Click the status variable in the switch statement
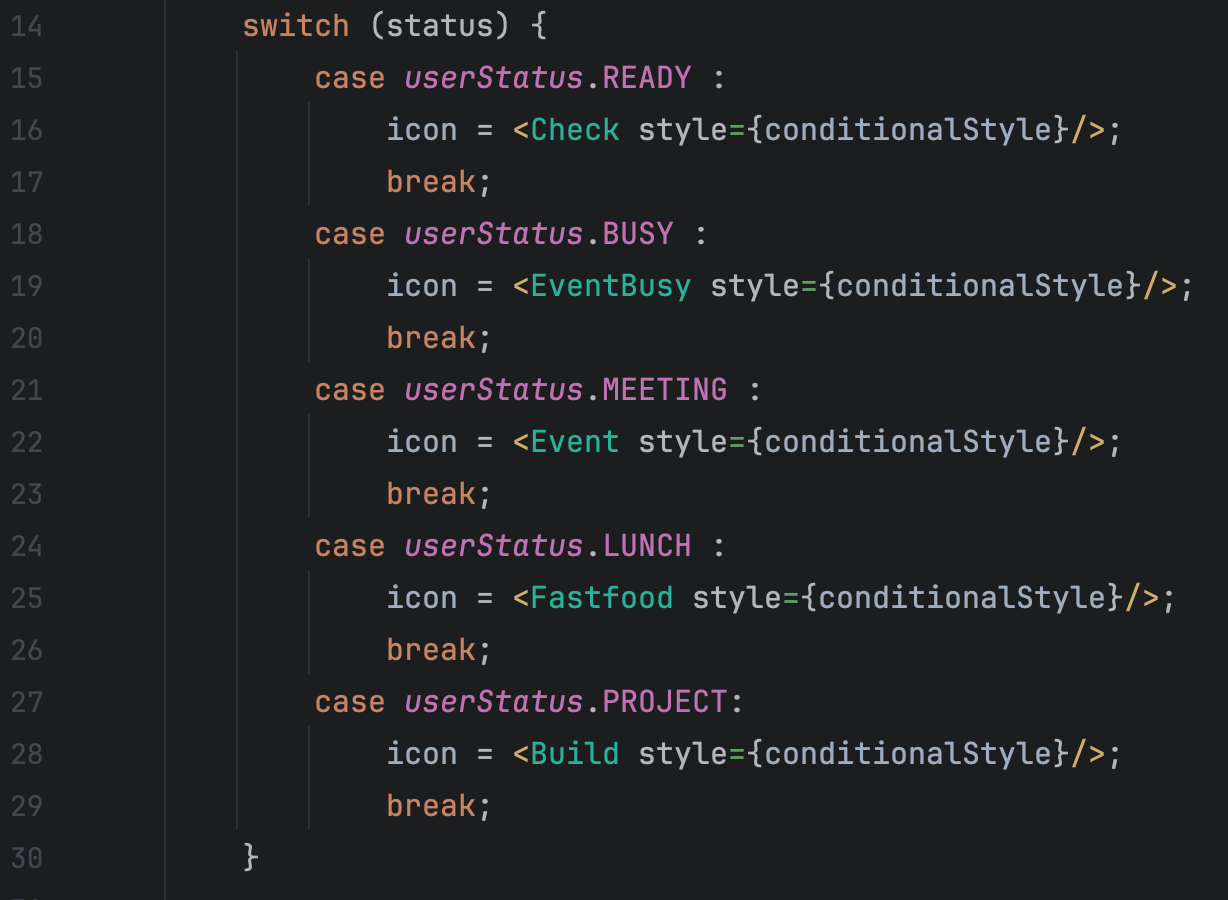 click(441, 25)
